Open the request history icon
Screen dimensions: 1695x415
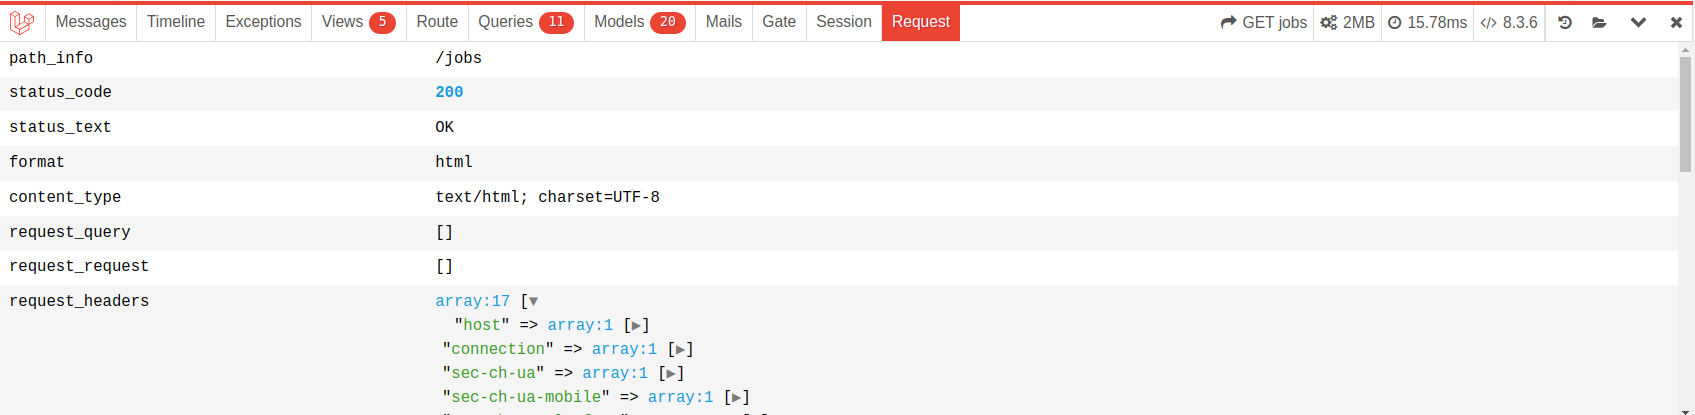(x=1565, y=22)
